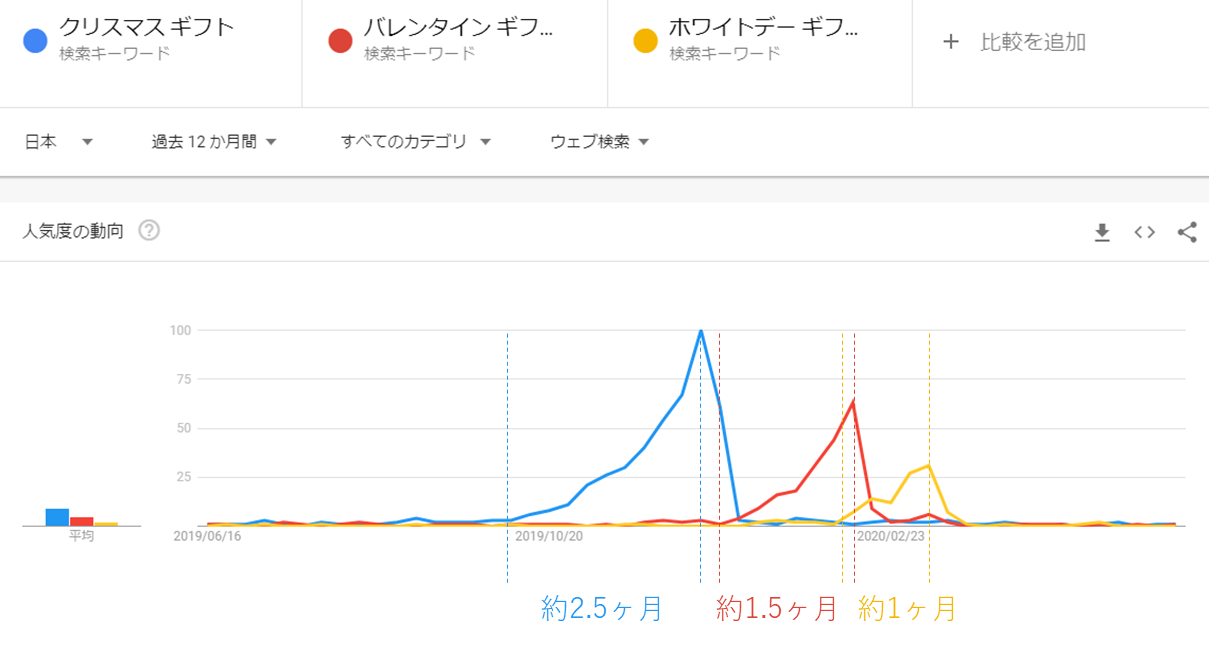
Task: Click the 2019/10/20 date label
Action: pyautogui.click(x=548, y=536)
